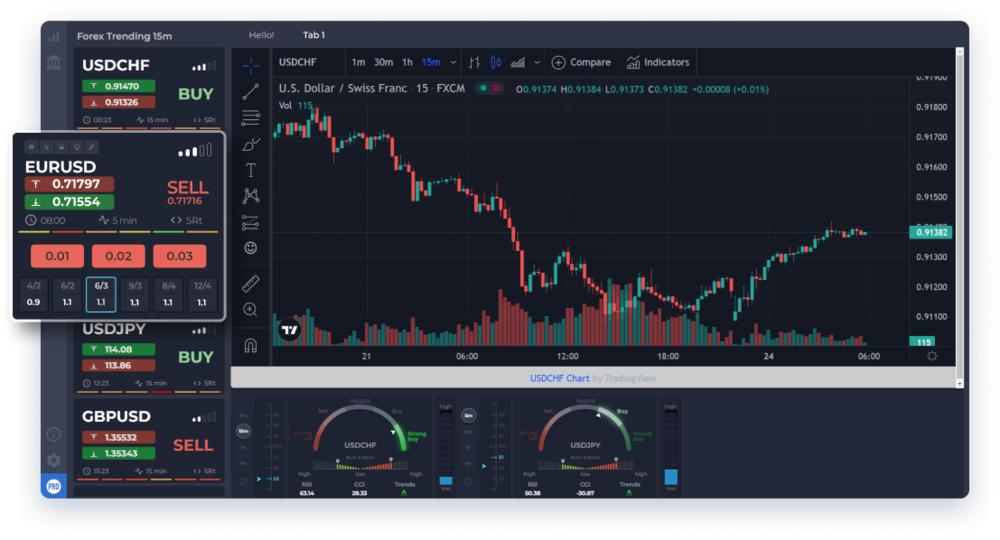
Task: Select 5m timeframe on USDJPY gauge
Action: click(468, 416)
